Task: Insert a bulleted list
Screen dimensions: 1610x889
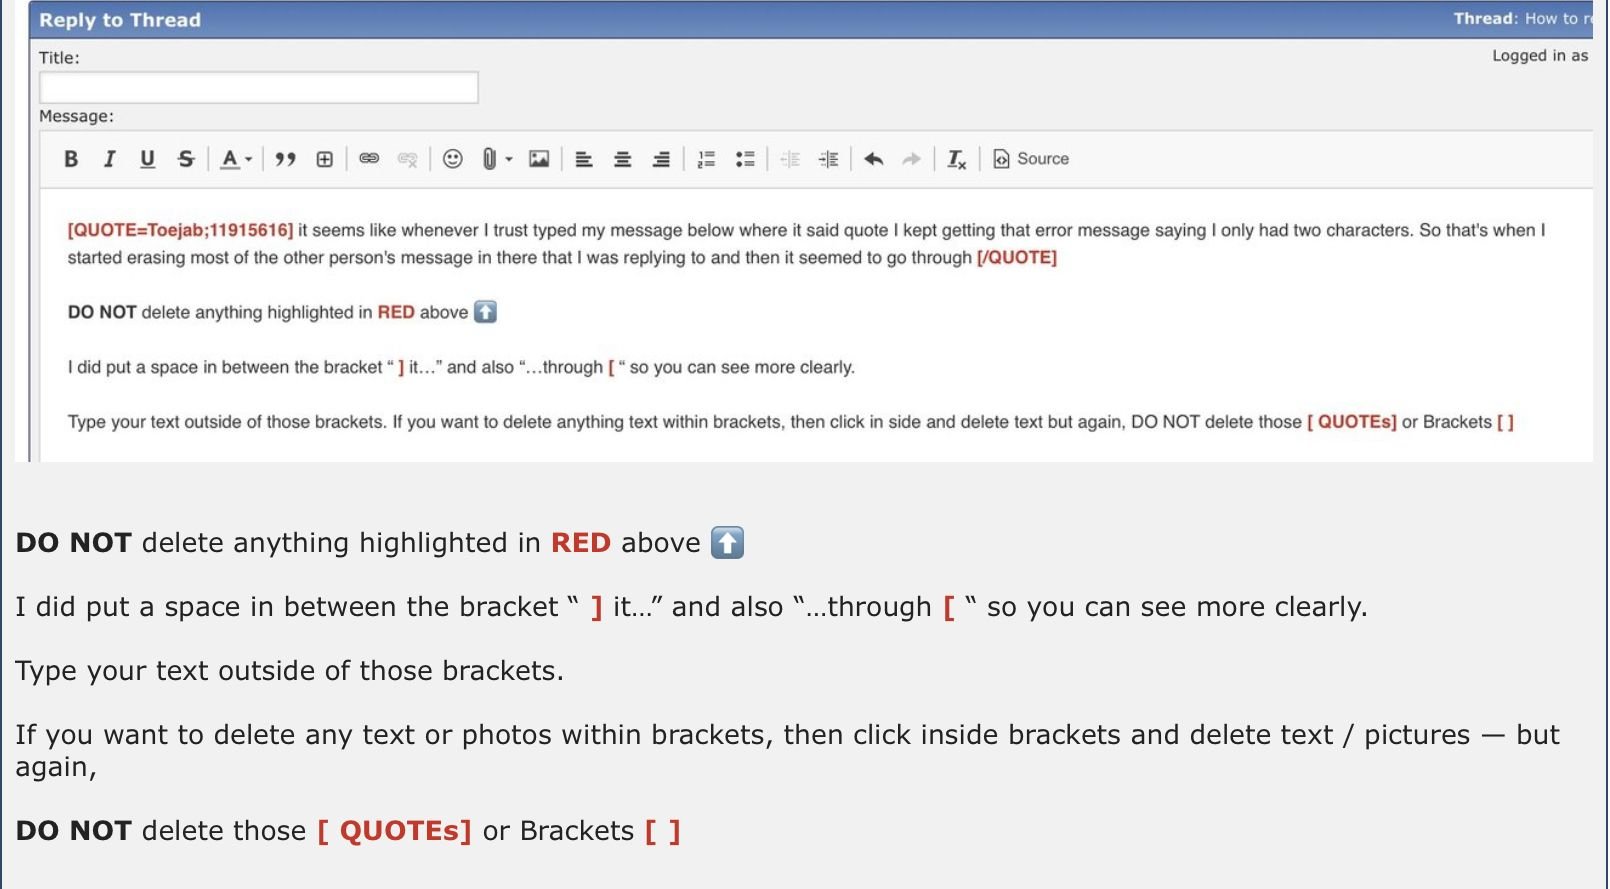Action: tap(745, 159)
